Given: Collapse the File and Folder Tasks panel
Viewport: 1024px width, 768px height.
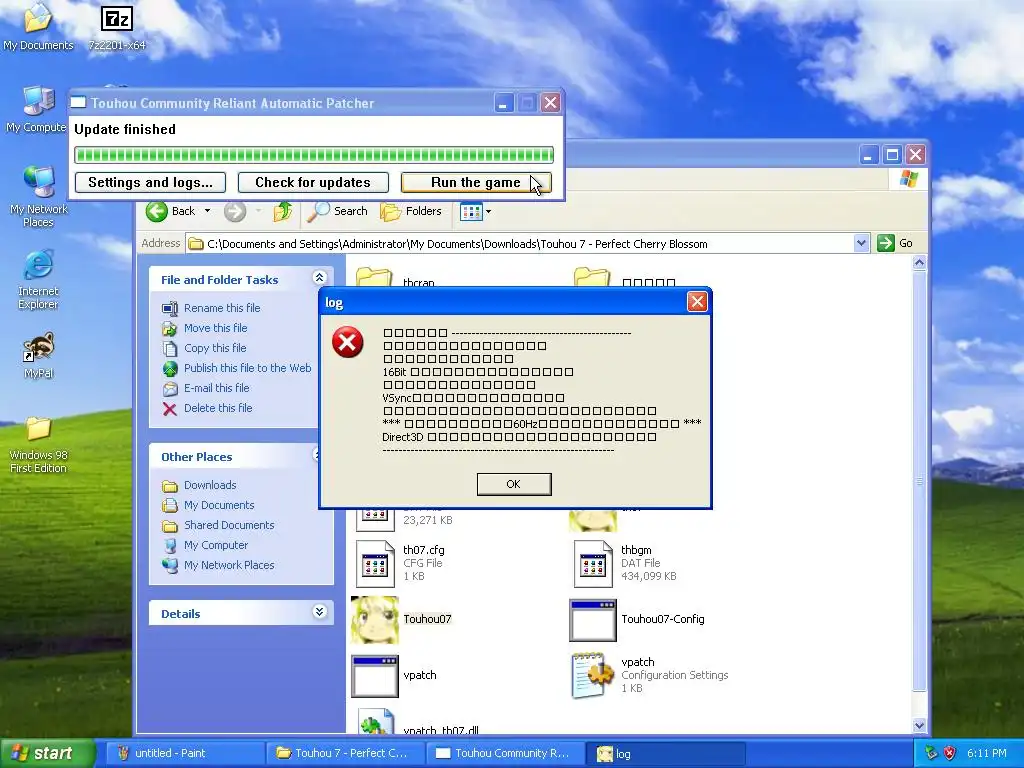Looking at the screenshot, I should point(319,278).
